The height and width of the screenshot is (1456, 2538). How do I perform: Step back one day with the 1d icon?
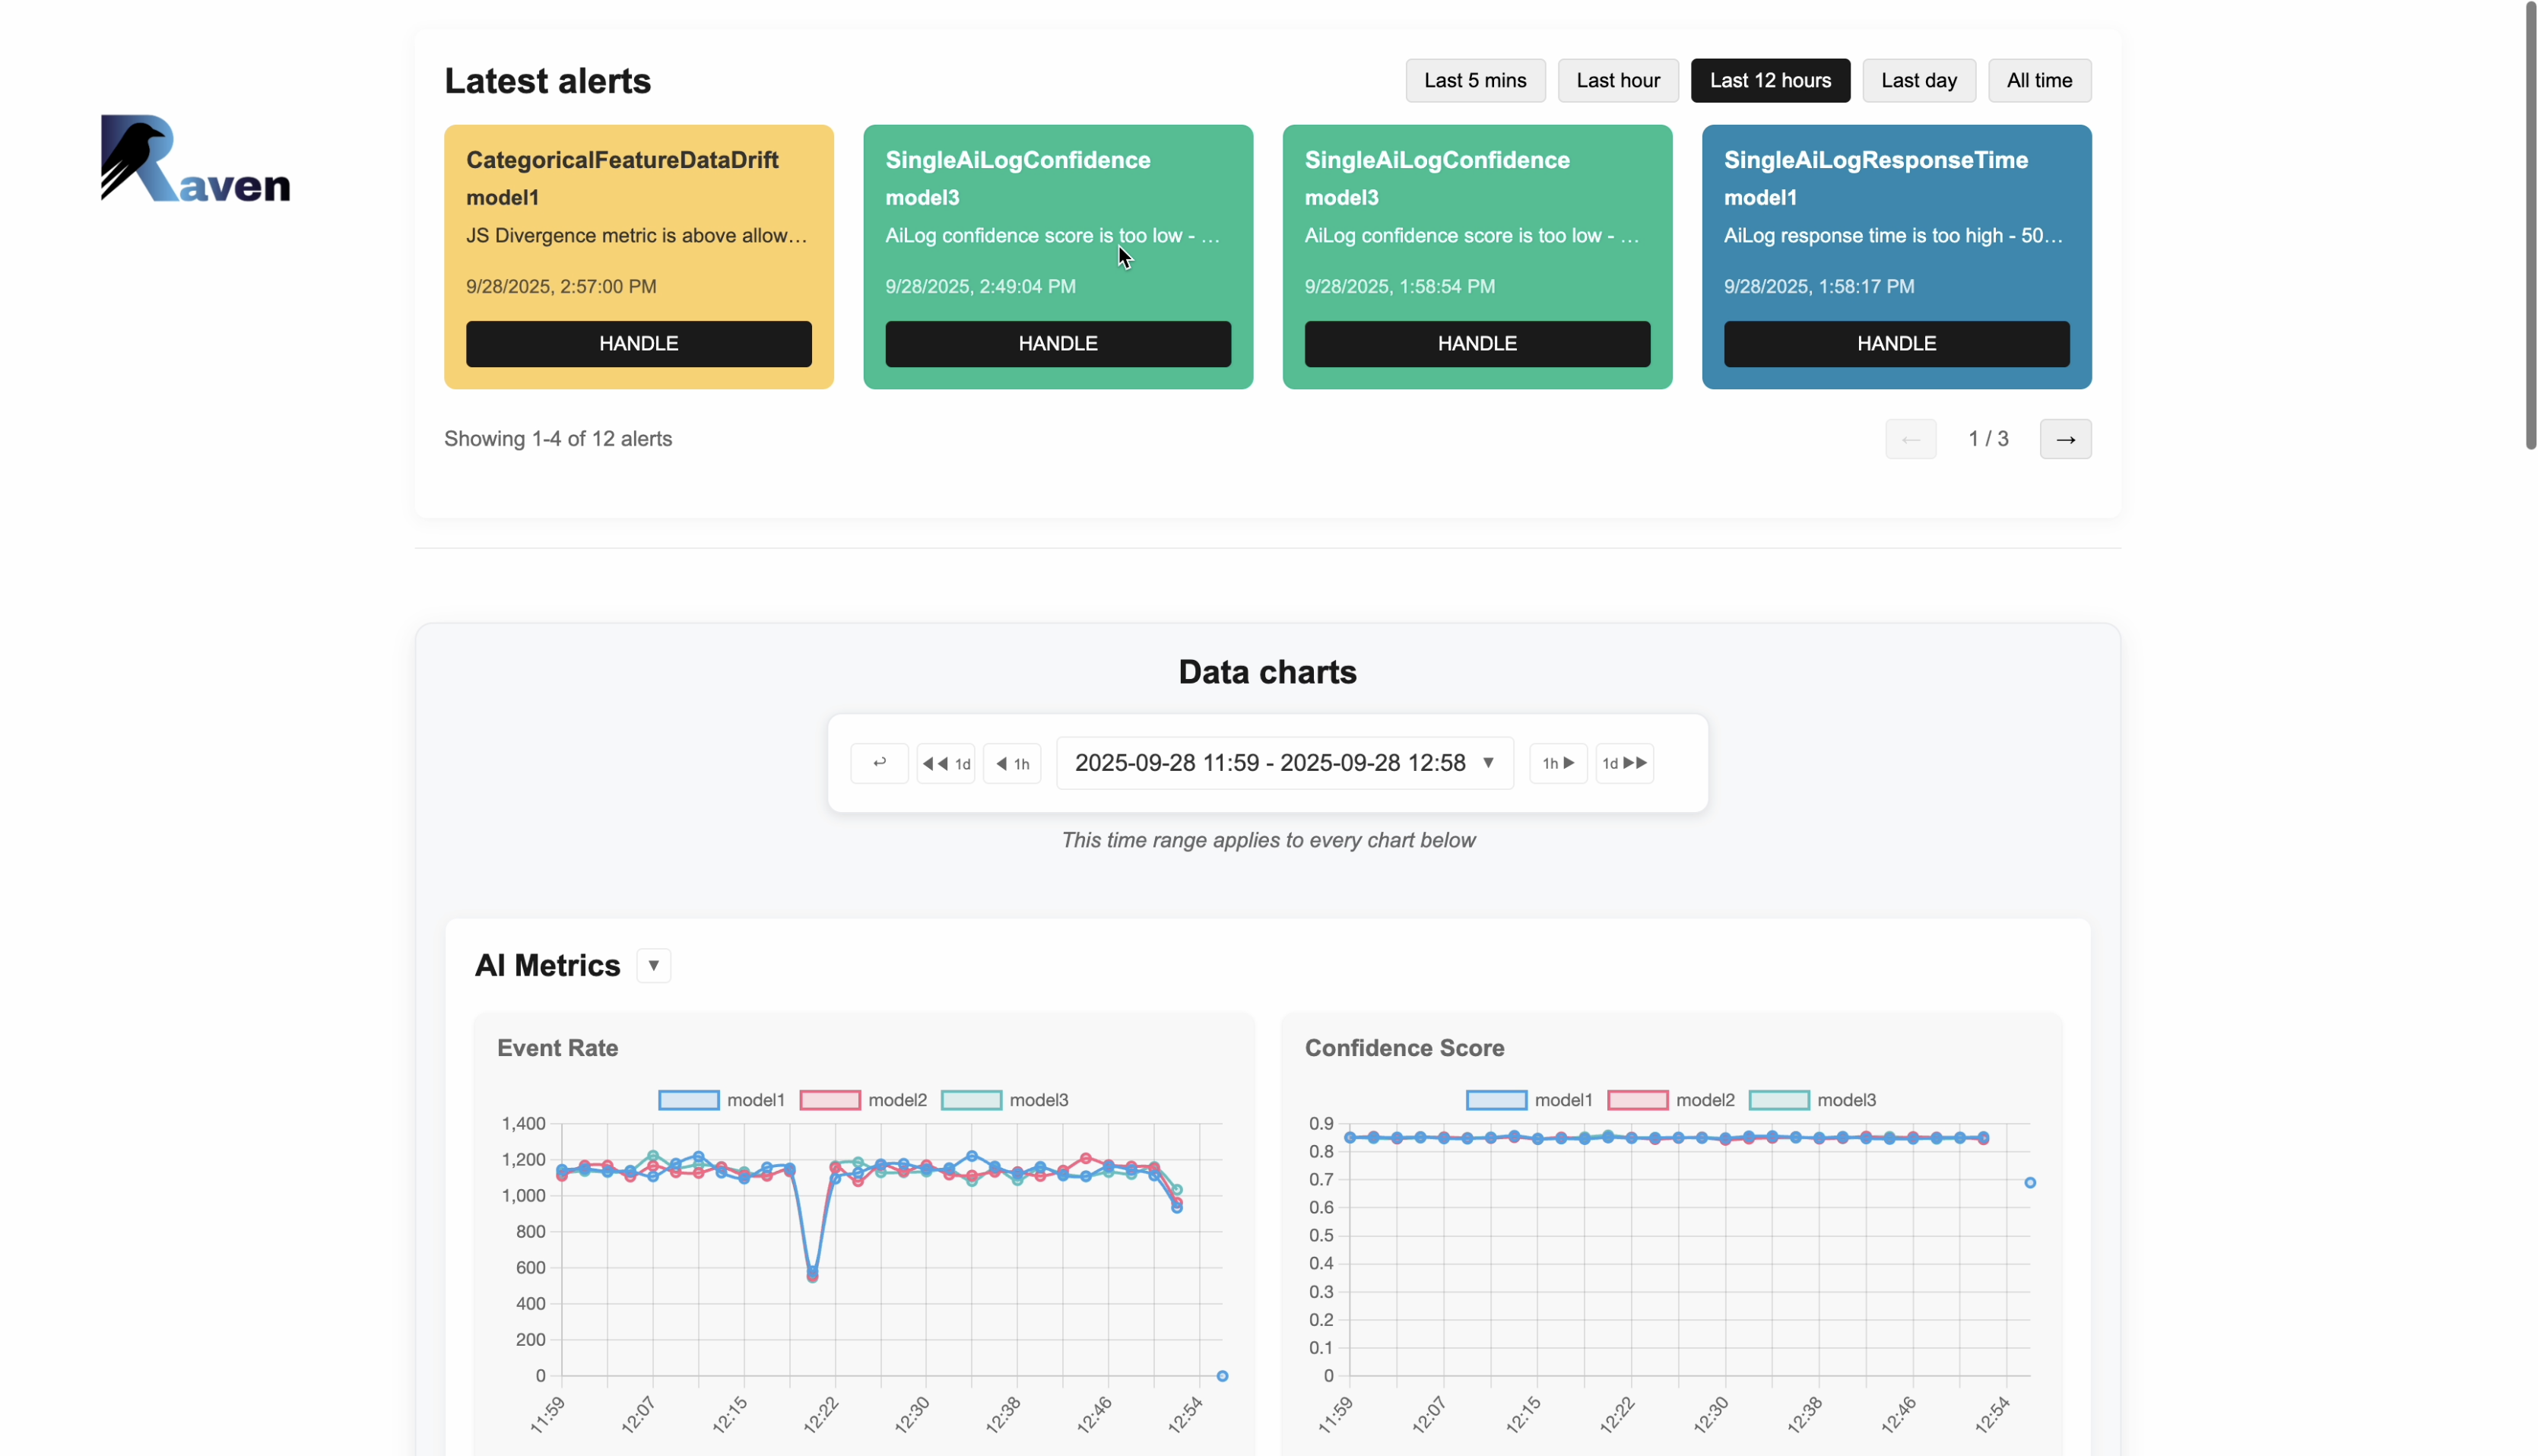944,762
